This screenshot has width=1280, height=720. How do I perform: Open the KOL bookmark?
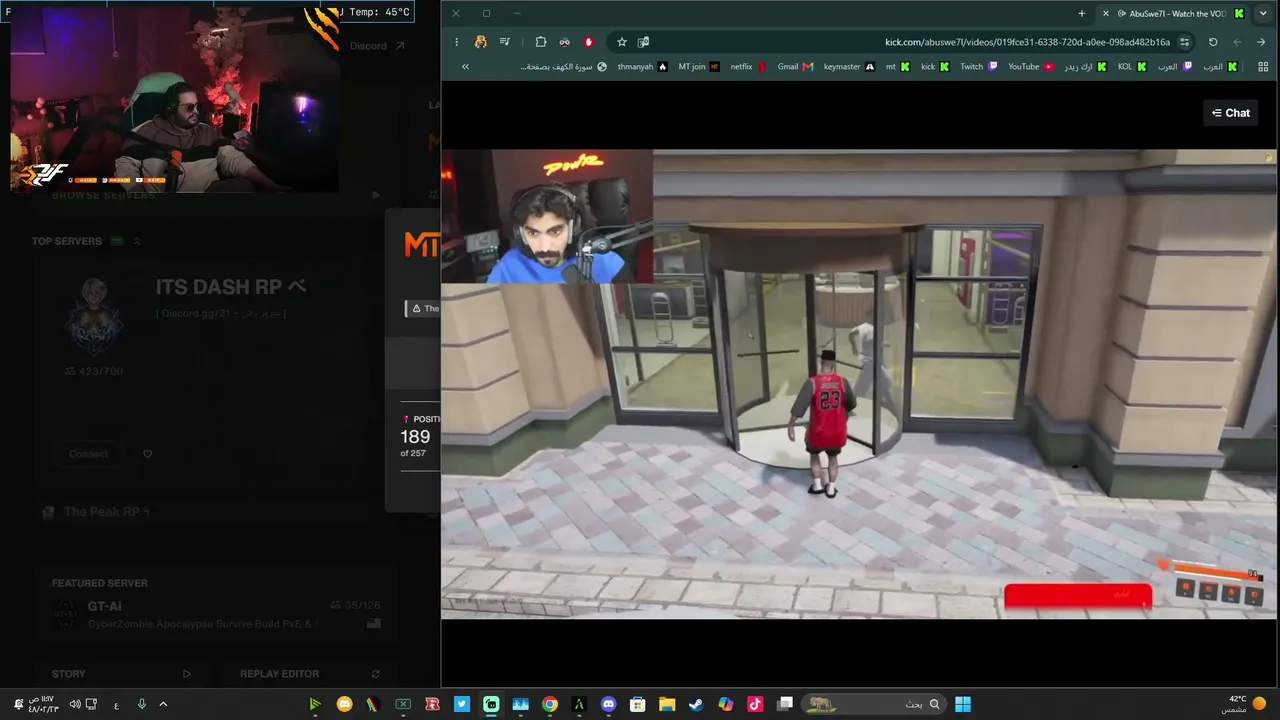tap(1132, 67)
